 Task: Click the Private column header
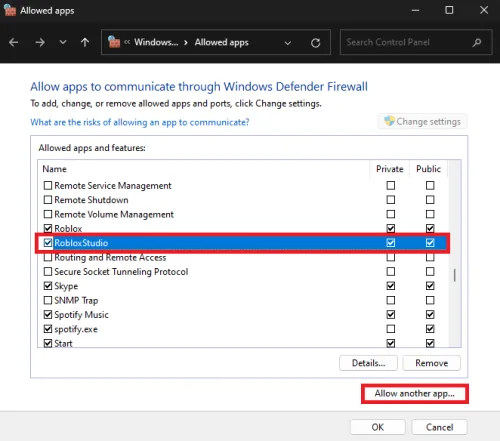[390, 169]
